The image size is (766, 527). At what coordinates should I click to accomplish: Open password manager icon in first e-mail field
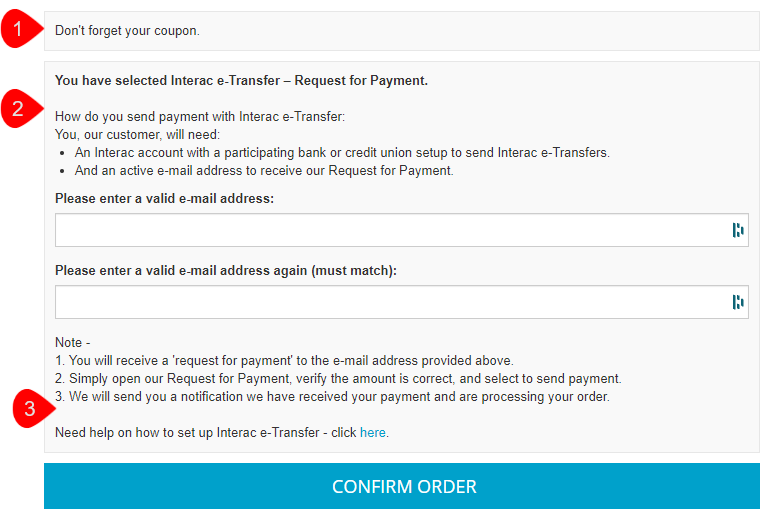[x=738, y=230]
